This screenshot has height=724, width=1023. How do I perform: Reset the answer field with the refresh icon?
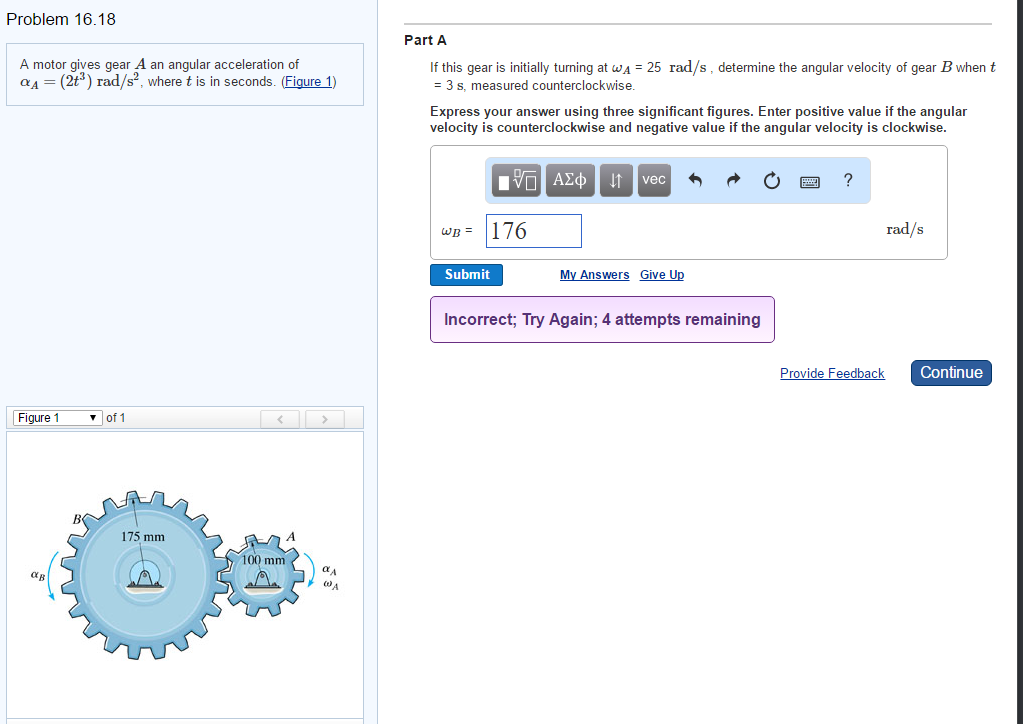click(x=771, y=179)
